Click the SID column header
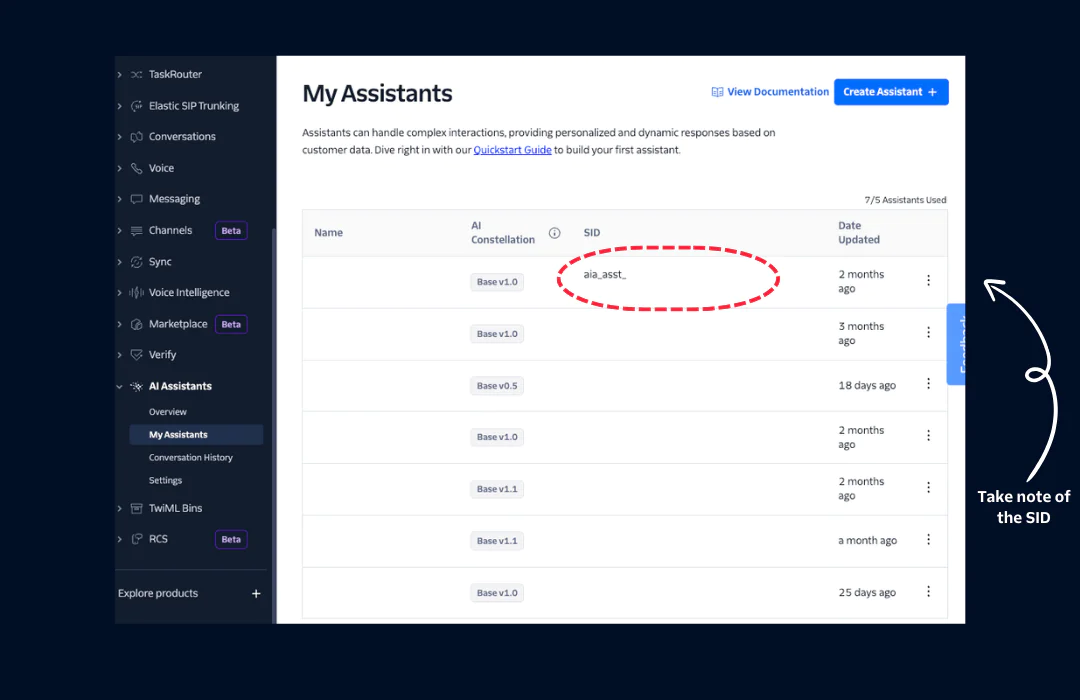1080x700 pixels. [x=592, y=233]
